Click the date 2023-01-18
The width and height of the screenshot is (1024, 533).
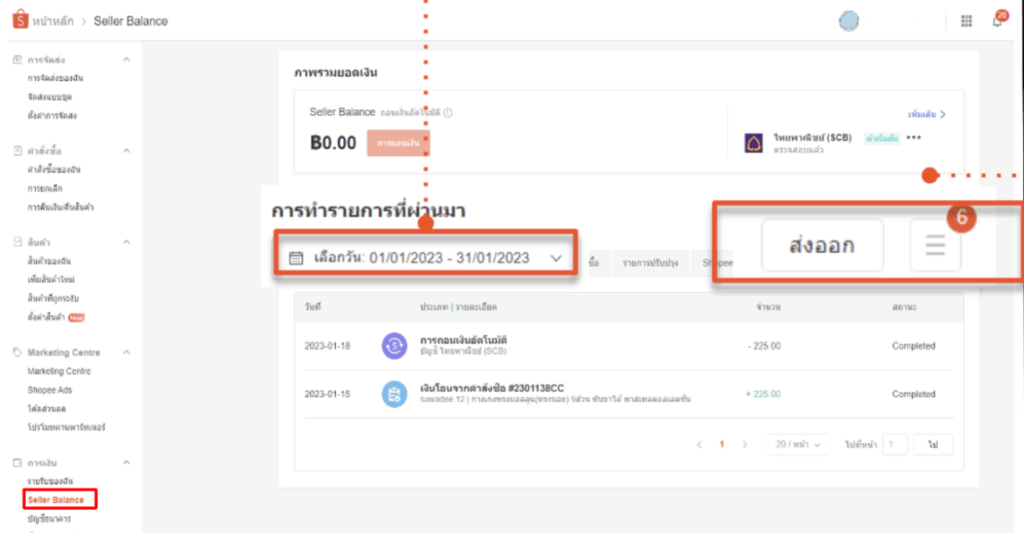[x=327, y=346]
